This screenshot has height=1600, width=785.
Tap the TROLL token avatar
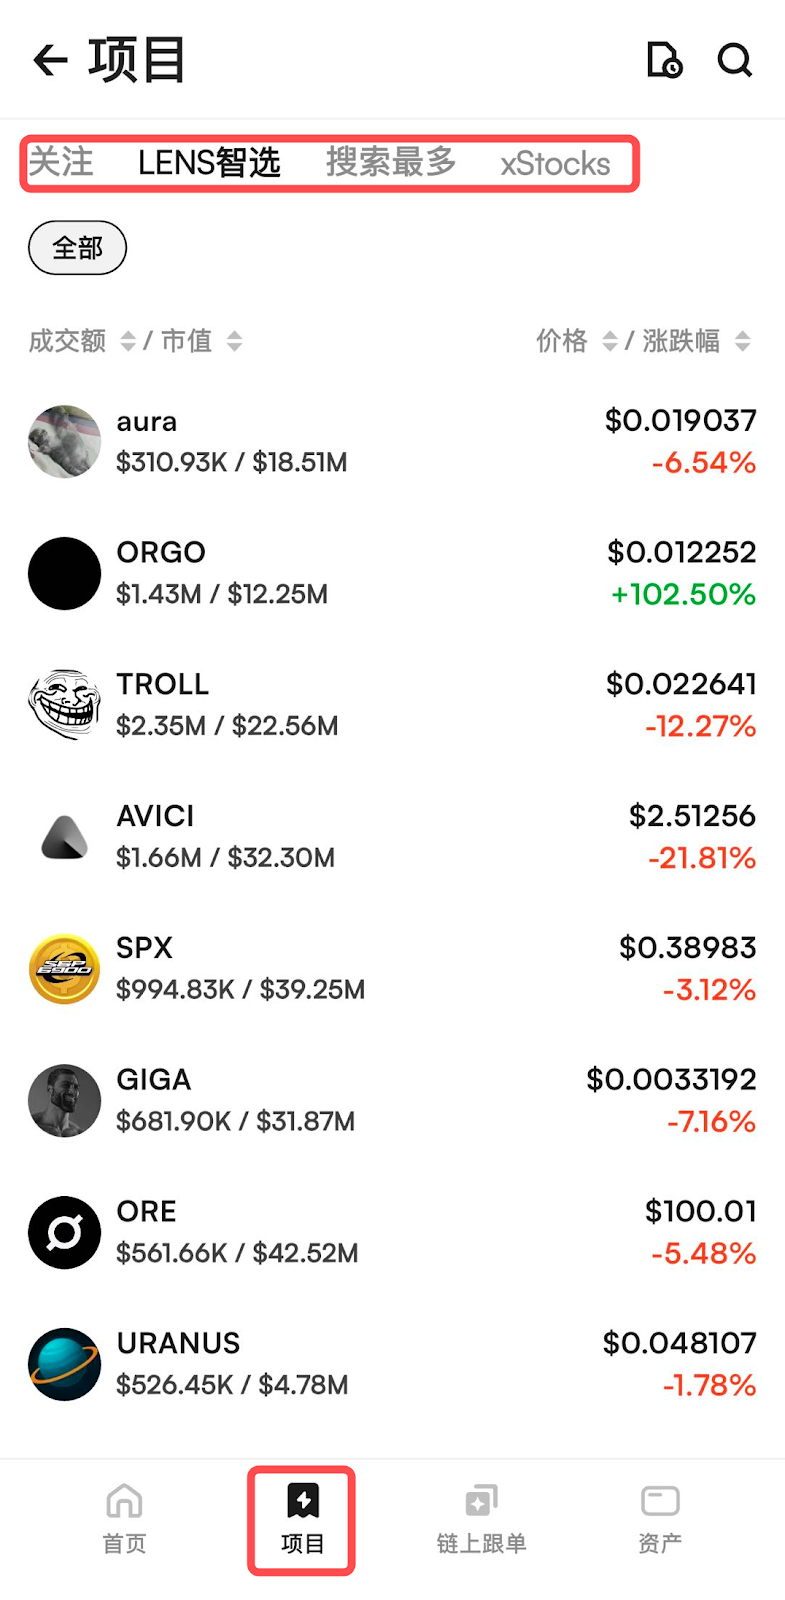pos(65,705)
